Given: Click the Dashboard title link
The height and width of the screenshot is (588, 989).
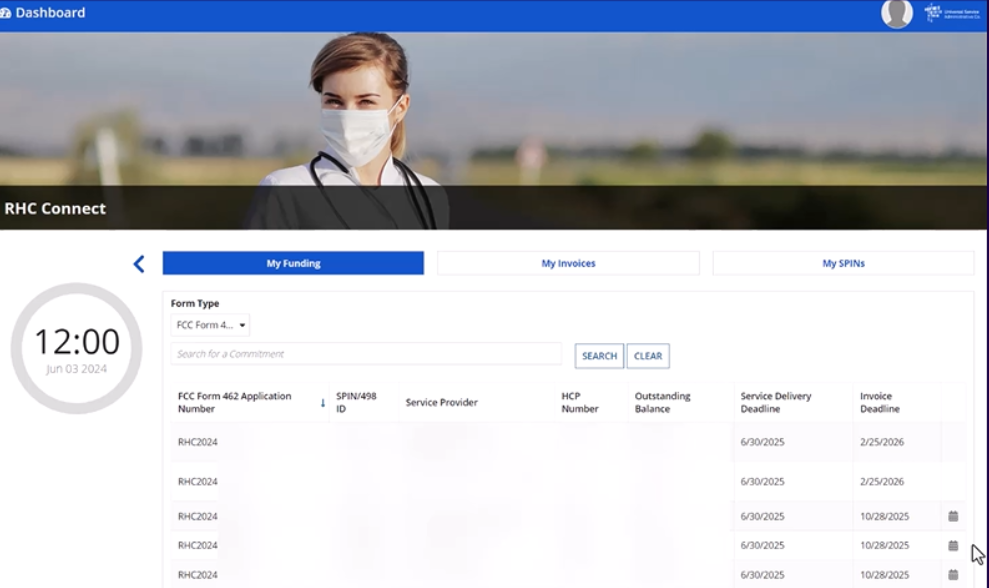Looking at the screenshot, I should pos(50,13).
